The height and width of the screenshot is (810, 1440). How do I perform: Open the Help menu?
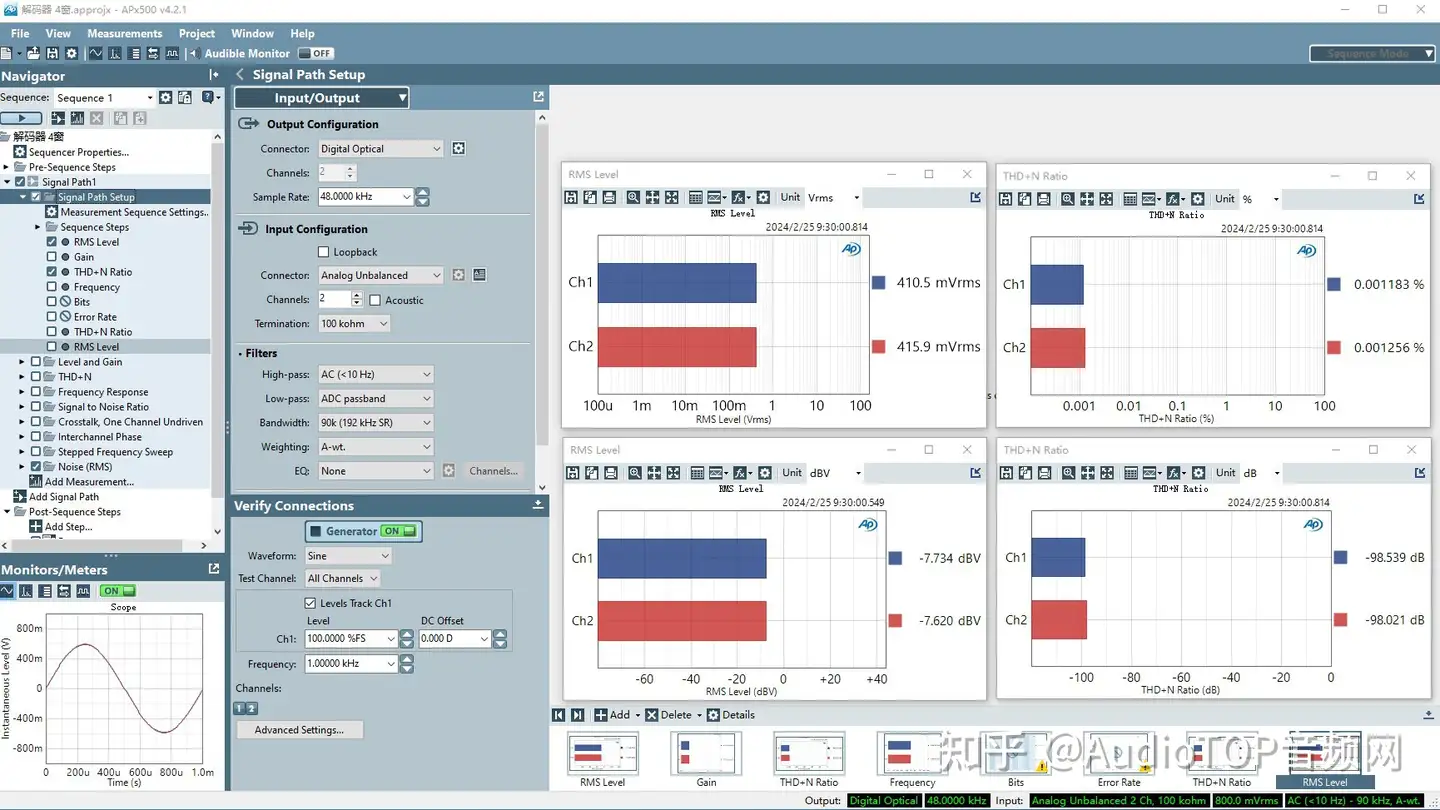(302, 33)
